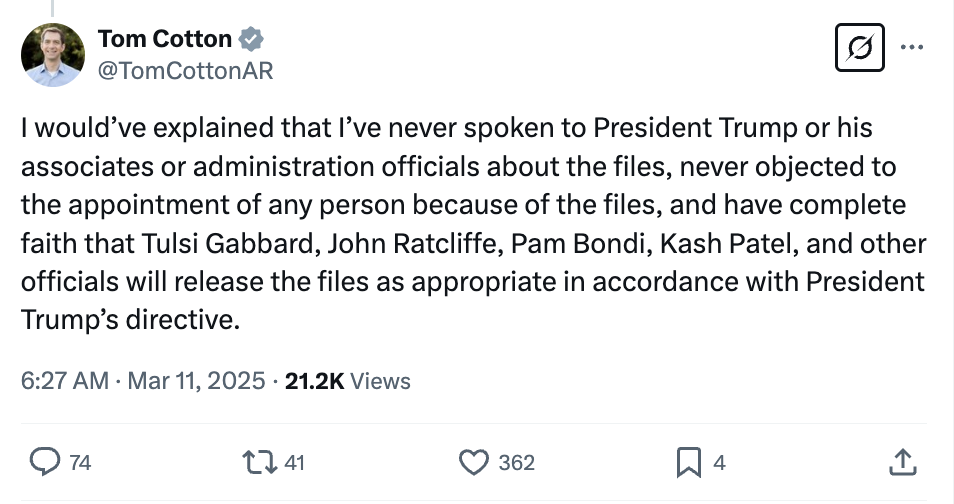Open the 21.2K view count
The image size is (954, 504).
pos(314,381)
